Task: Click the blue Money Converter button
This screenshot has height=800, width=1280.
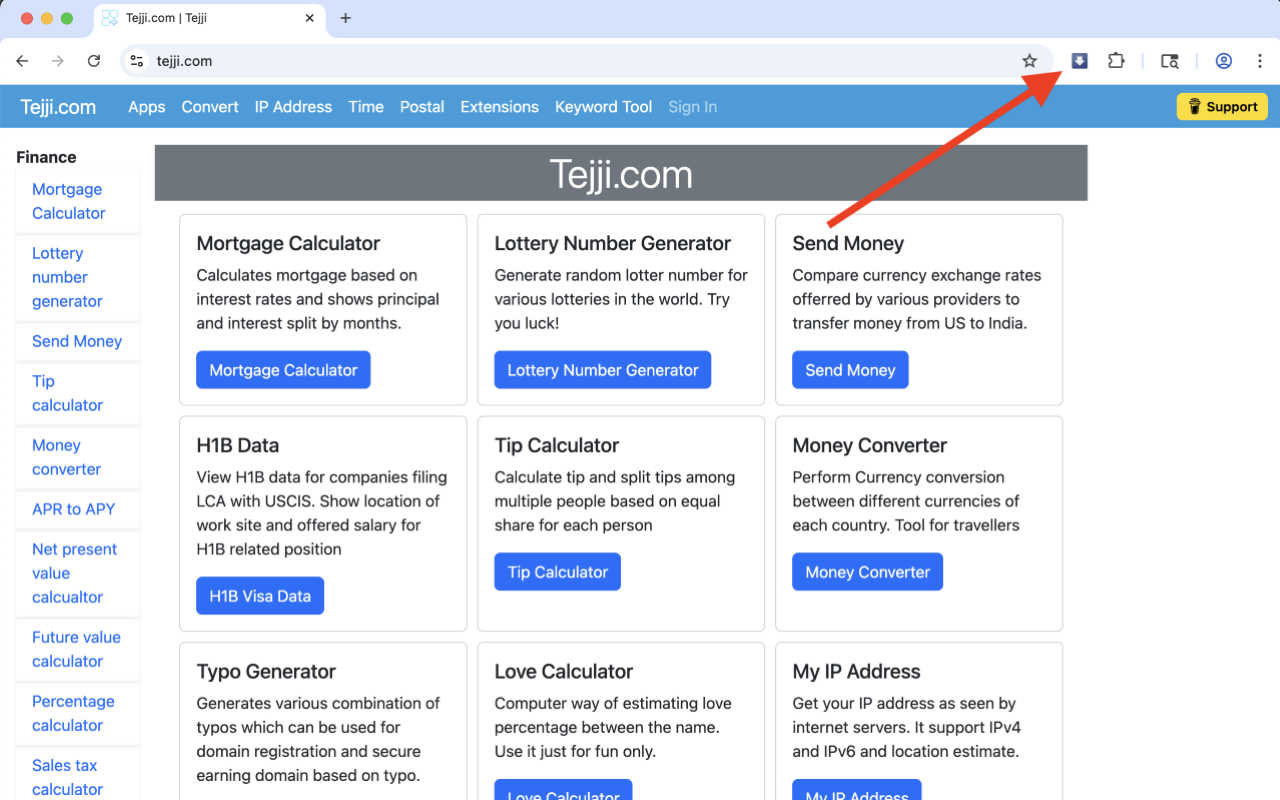Action: coord(868,572)
